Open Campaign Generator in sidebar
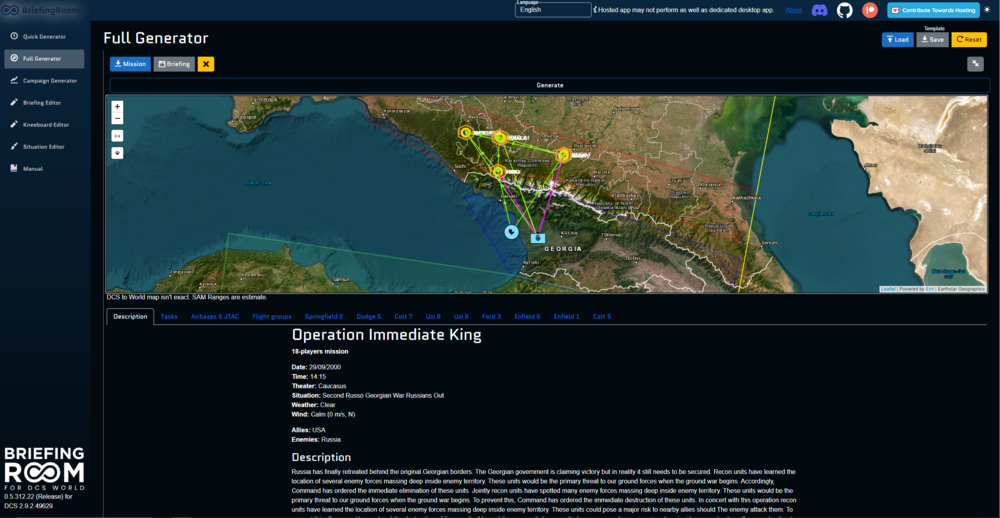 [x=44, y=80]
